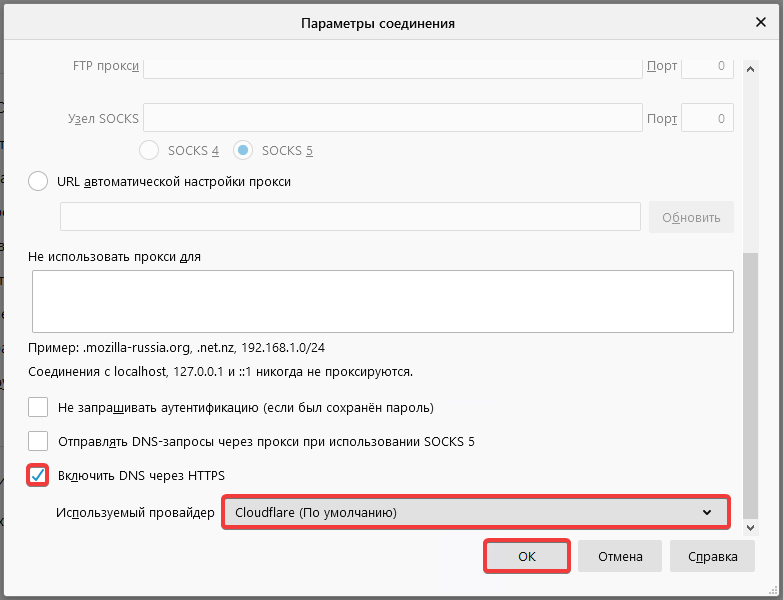
Task: Click the Обновить button
Action: [691, 217]
